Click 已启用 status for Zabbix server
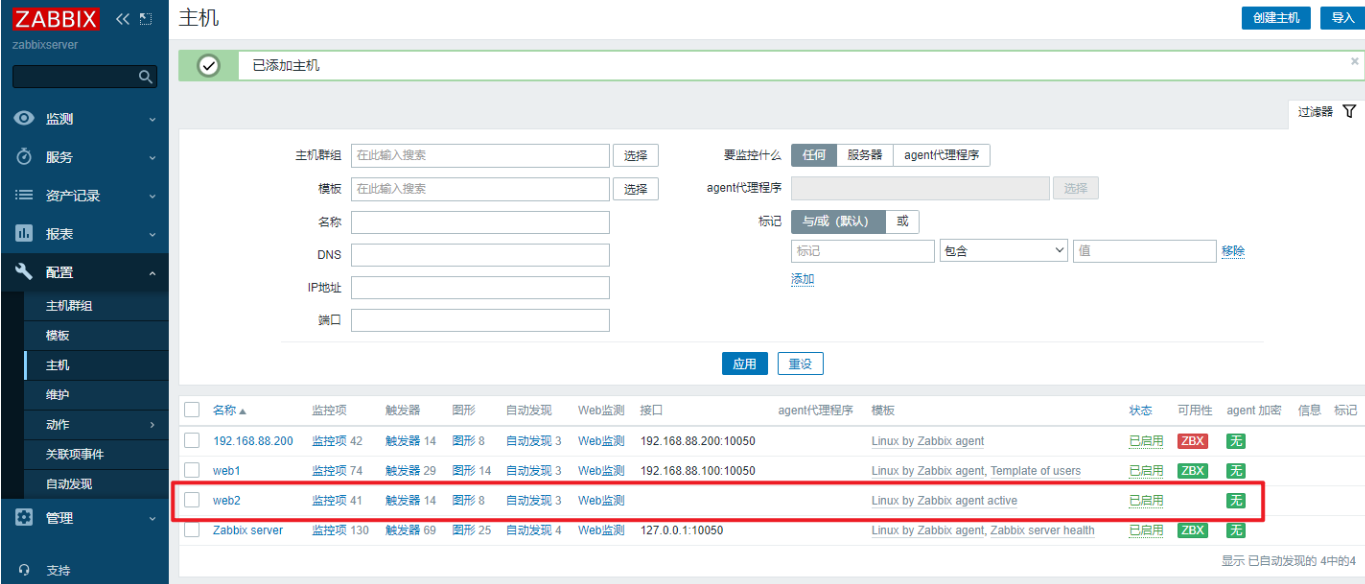Viewport: 1365px width, 584px height. pyautogui.click(x=1146, y=530)
